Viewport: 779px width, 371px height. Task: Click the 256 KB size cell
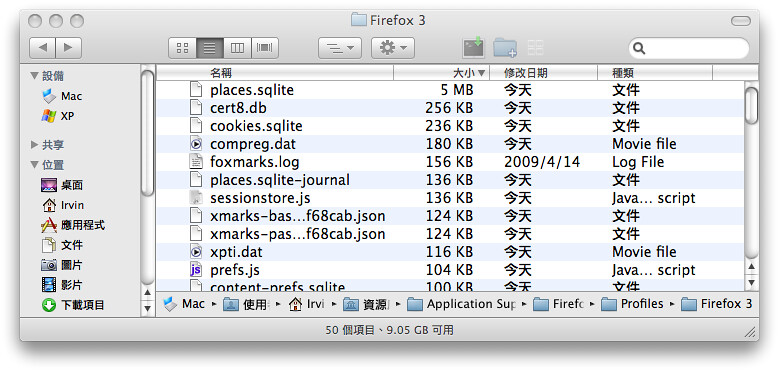point(449,108)
